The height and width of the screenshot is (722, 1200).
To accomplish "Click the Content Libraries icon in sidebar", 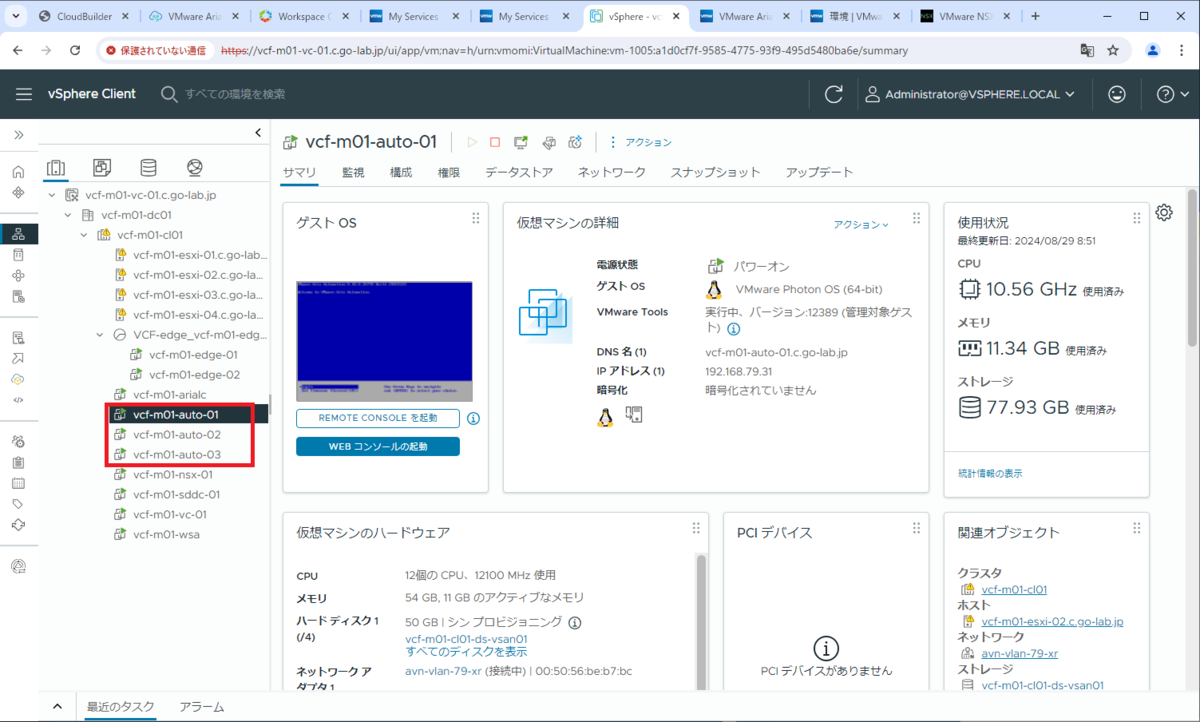I will 18,255.
